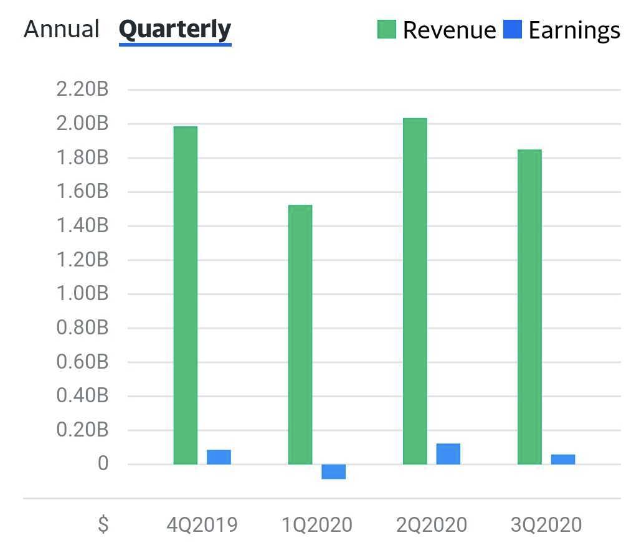The image size is (638, 552).
Task: Click the 1Q2020 x-axis label
Action: point(316,524)
